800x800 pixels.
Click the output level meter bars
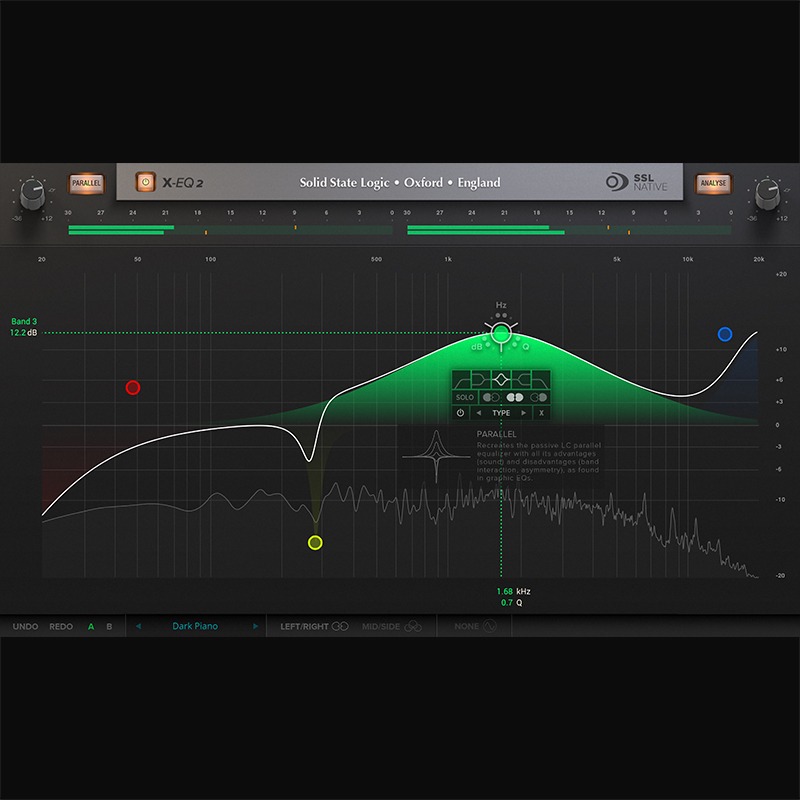click(569, 230)
